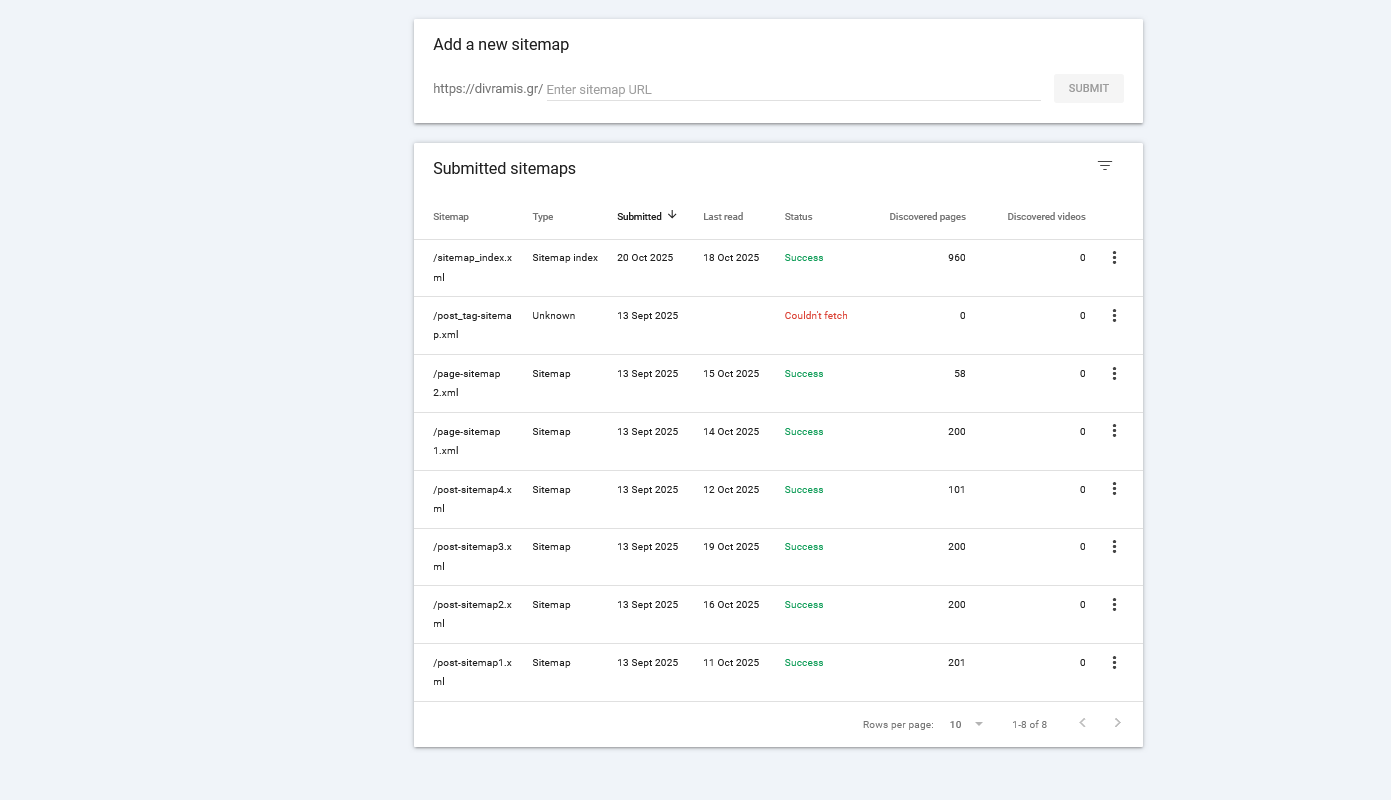
Task: Open the rows per page dropdown
Action: coord(964,723)
